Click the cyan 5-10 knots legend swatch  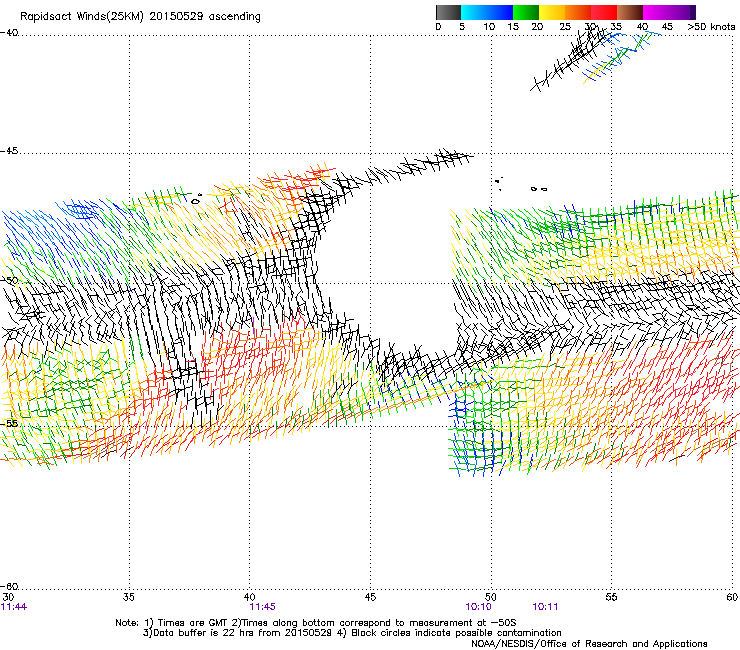point(474,12)
